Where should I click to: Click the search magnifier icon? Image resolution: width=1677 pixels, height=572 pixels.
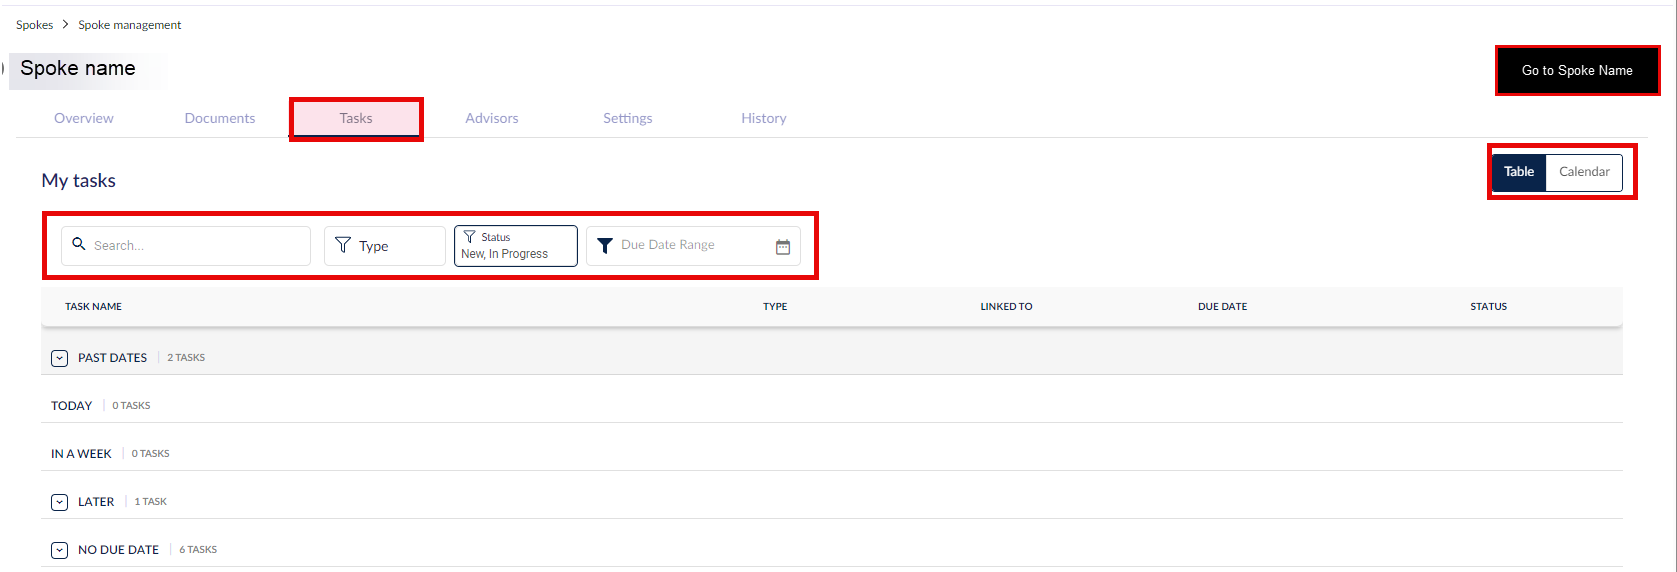point(79,244)
